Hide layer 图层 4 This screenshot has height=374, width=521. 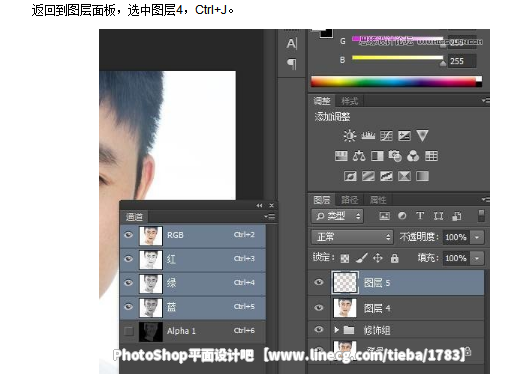click(x=319, y=308)
